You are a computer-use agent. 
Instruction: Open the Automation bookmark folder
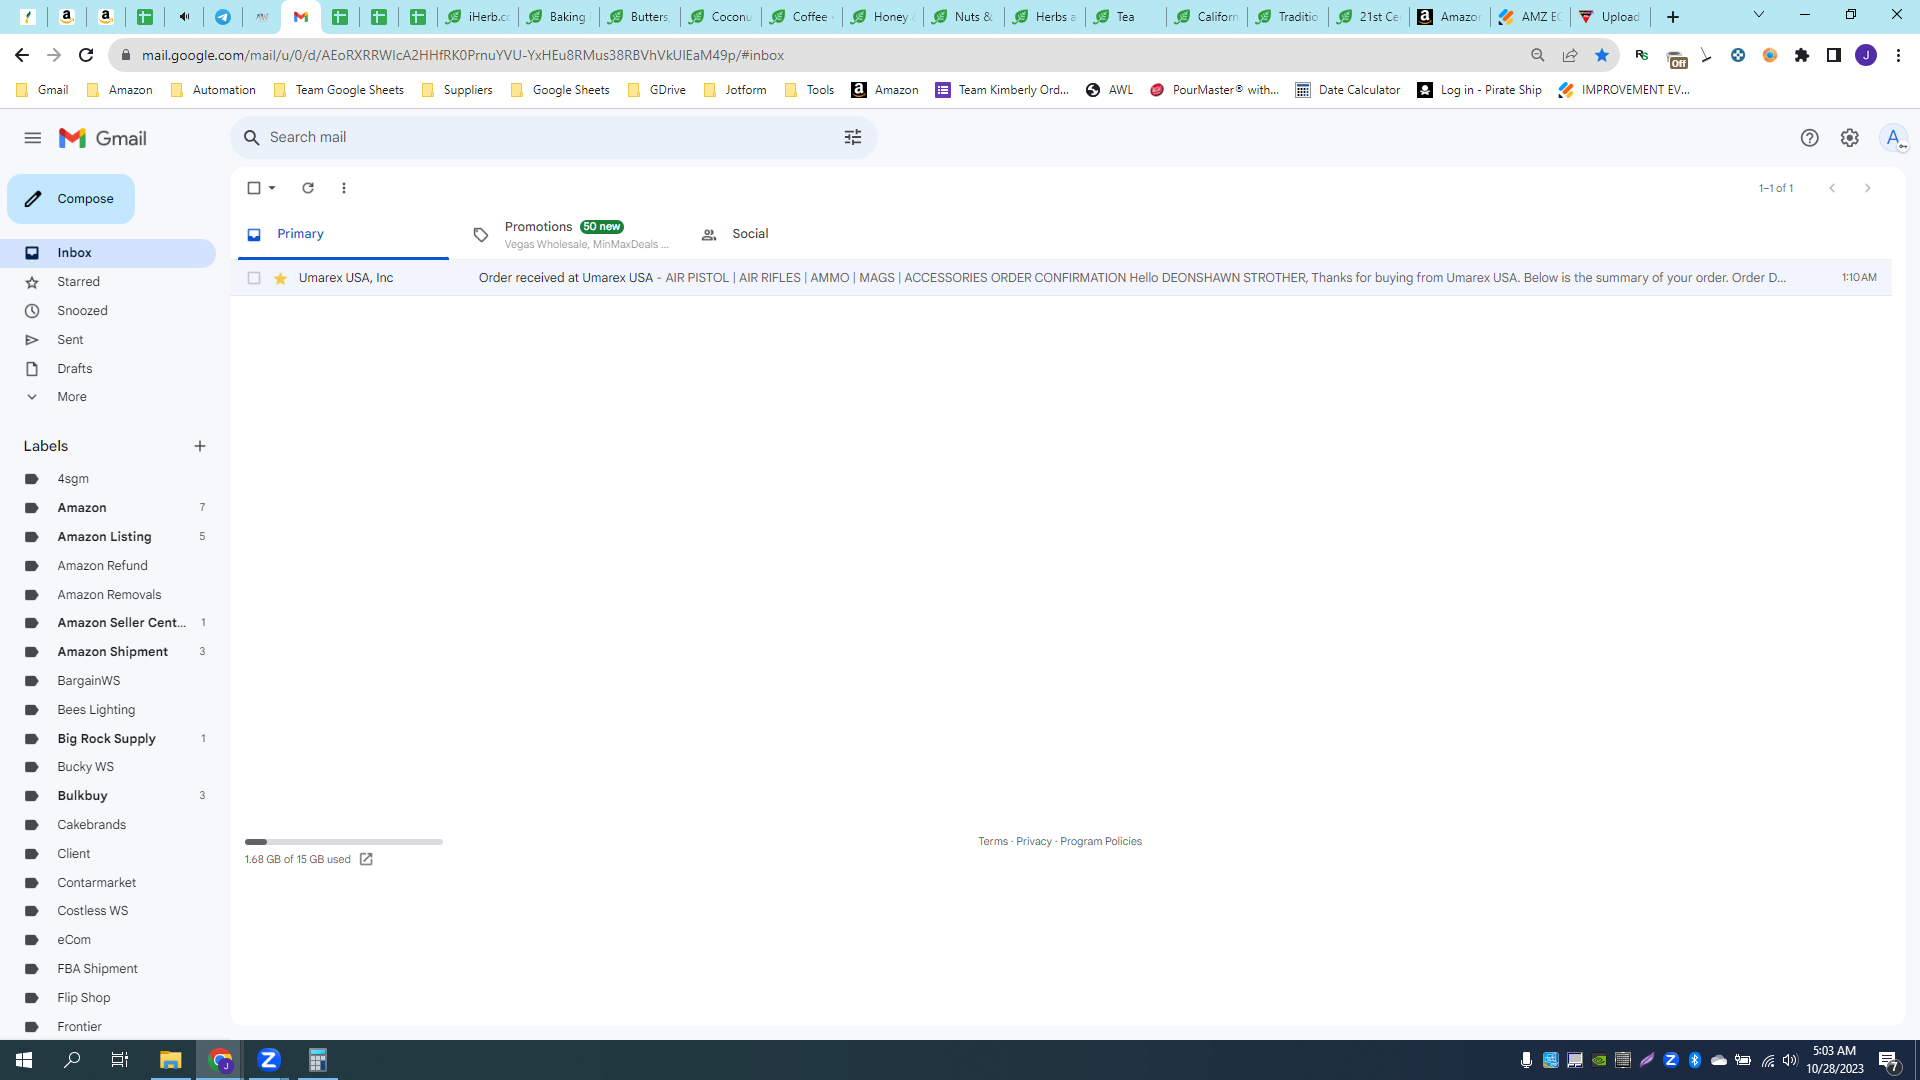[x=213, y=90]
